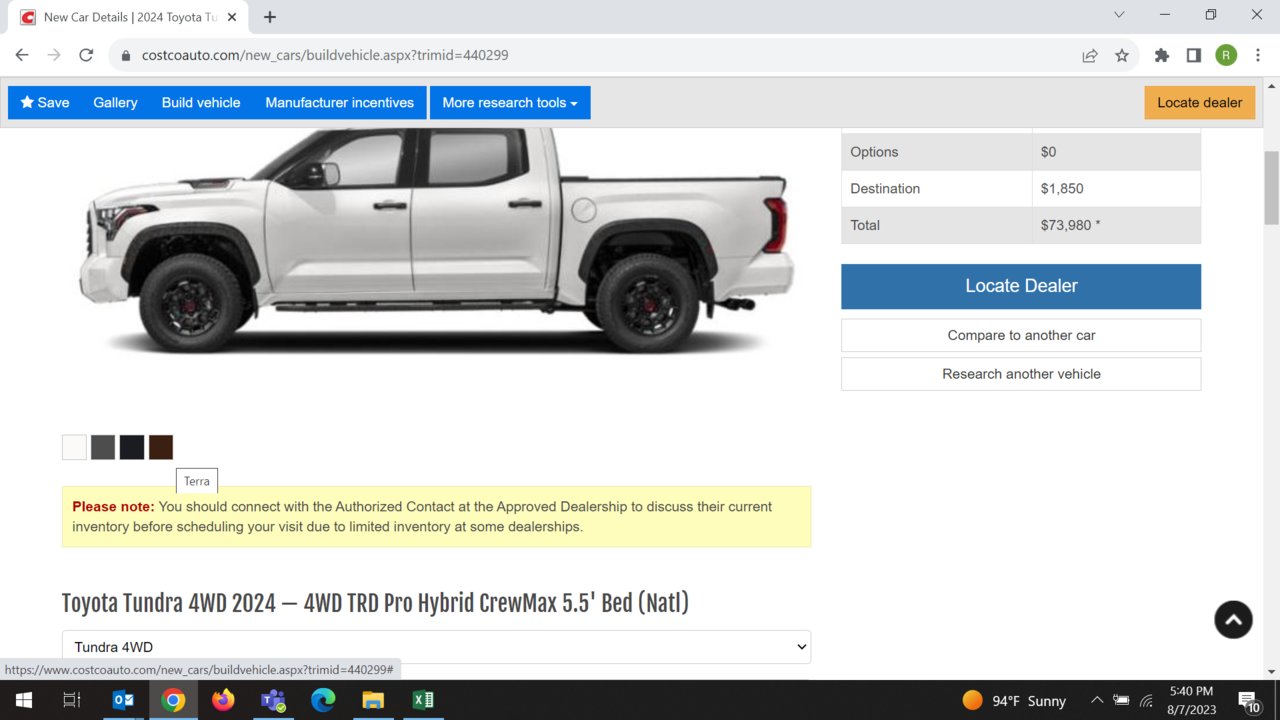This screenshot has height=720, width=1280.
Task: Click the share page icon in address bar
Action: tap(1090, 55)
